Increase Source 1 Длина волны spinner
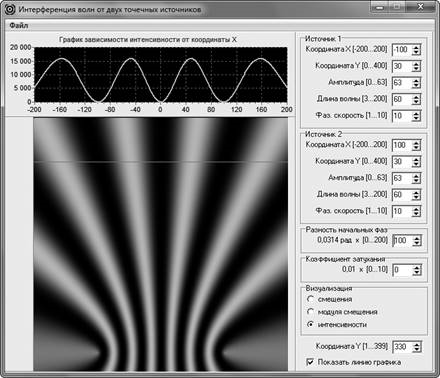Viewport: 440px width, 378px height. tap(416, 97)
